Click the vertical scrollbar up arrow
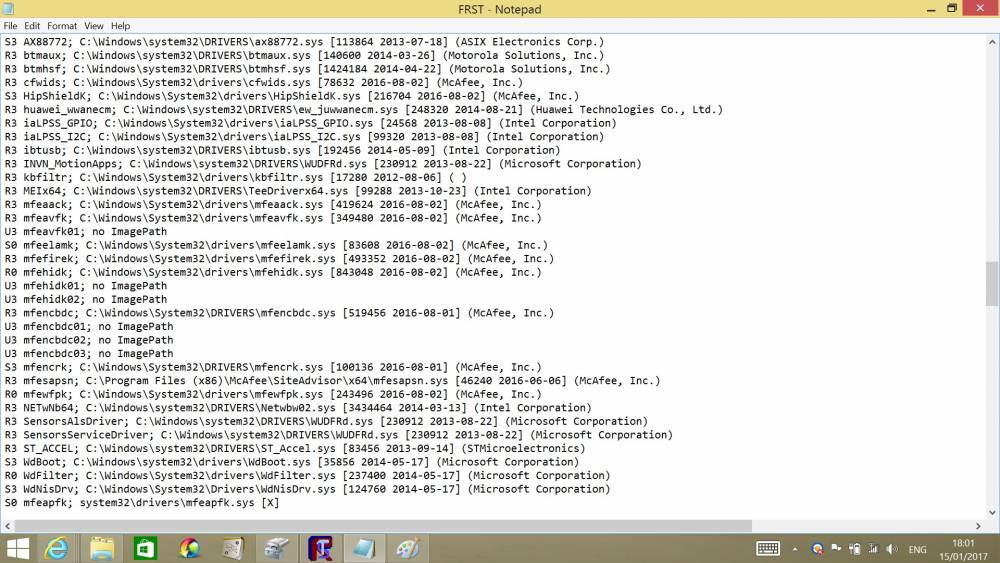The height and width of the screenshot is (563, 1000). click(992, 42)
